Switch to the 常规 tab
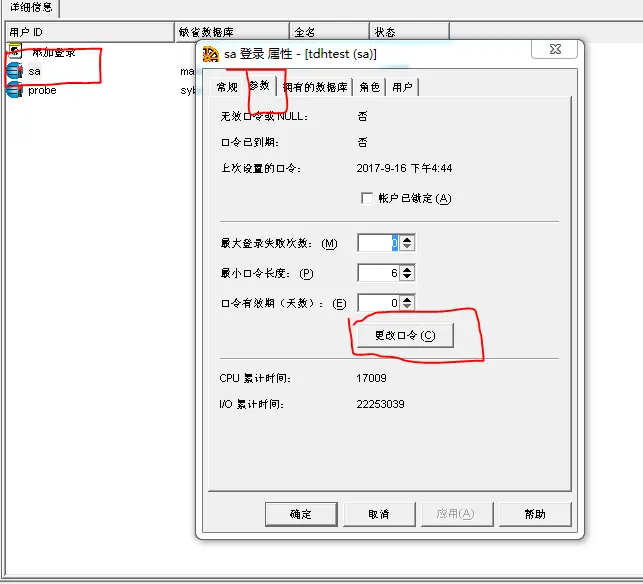This screenshot has height=584, width=643. (x=228, y=87)
